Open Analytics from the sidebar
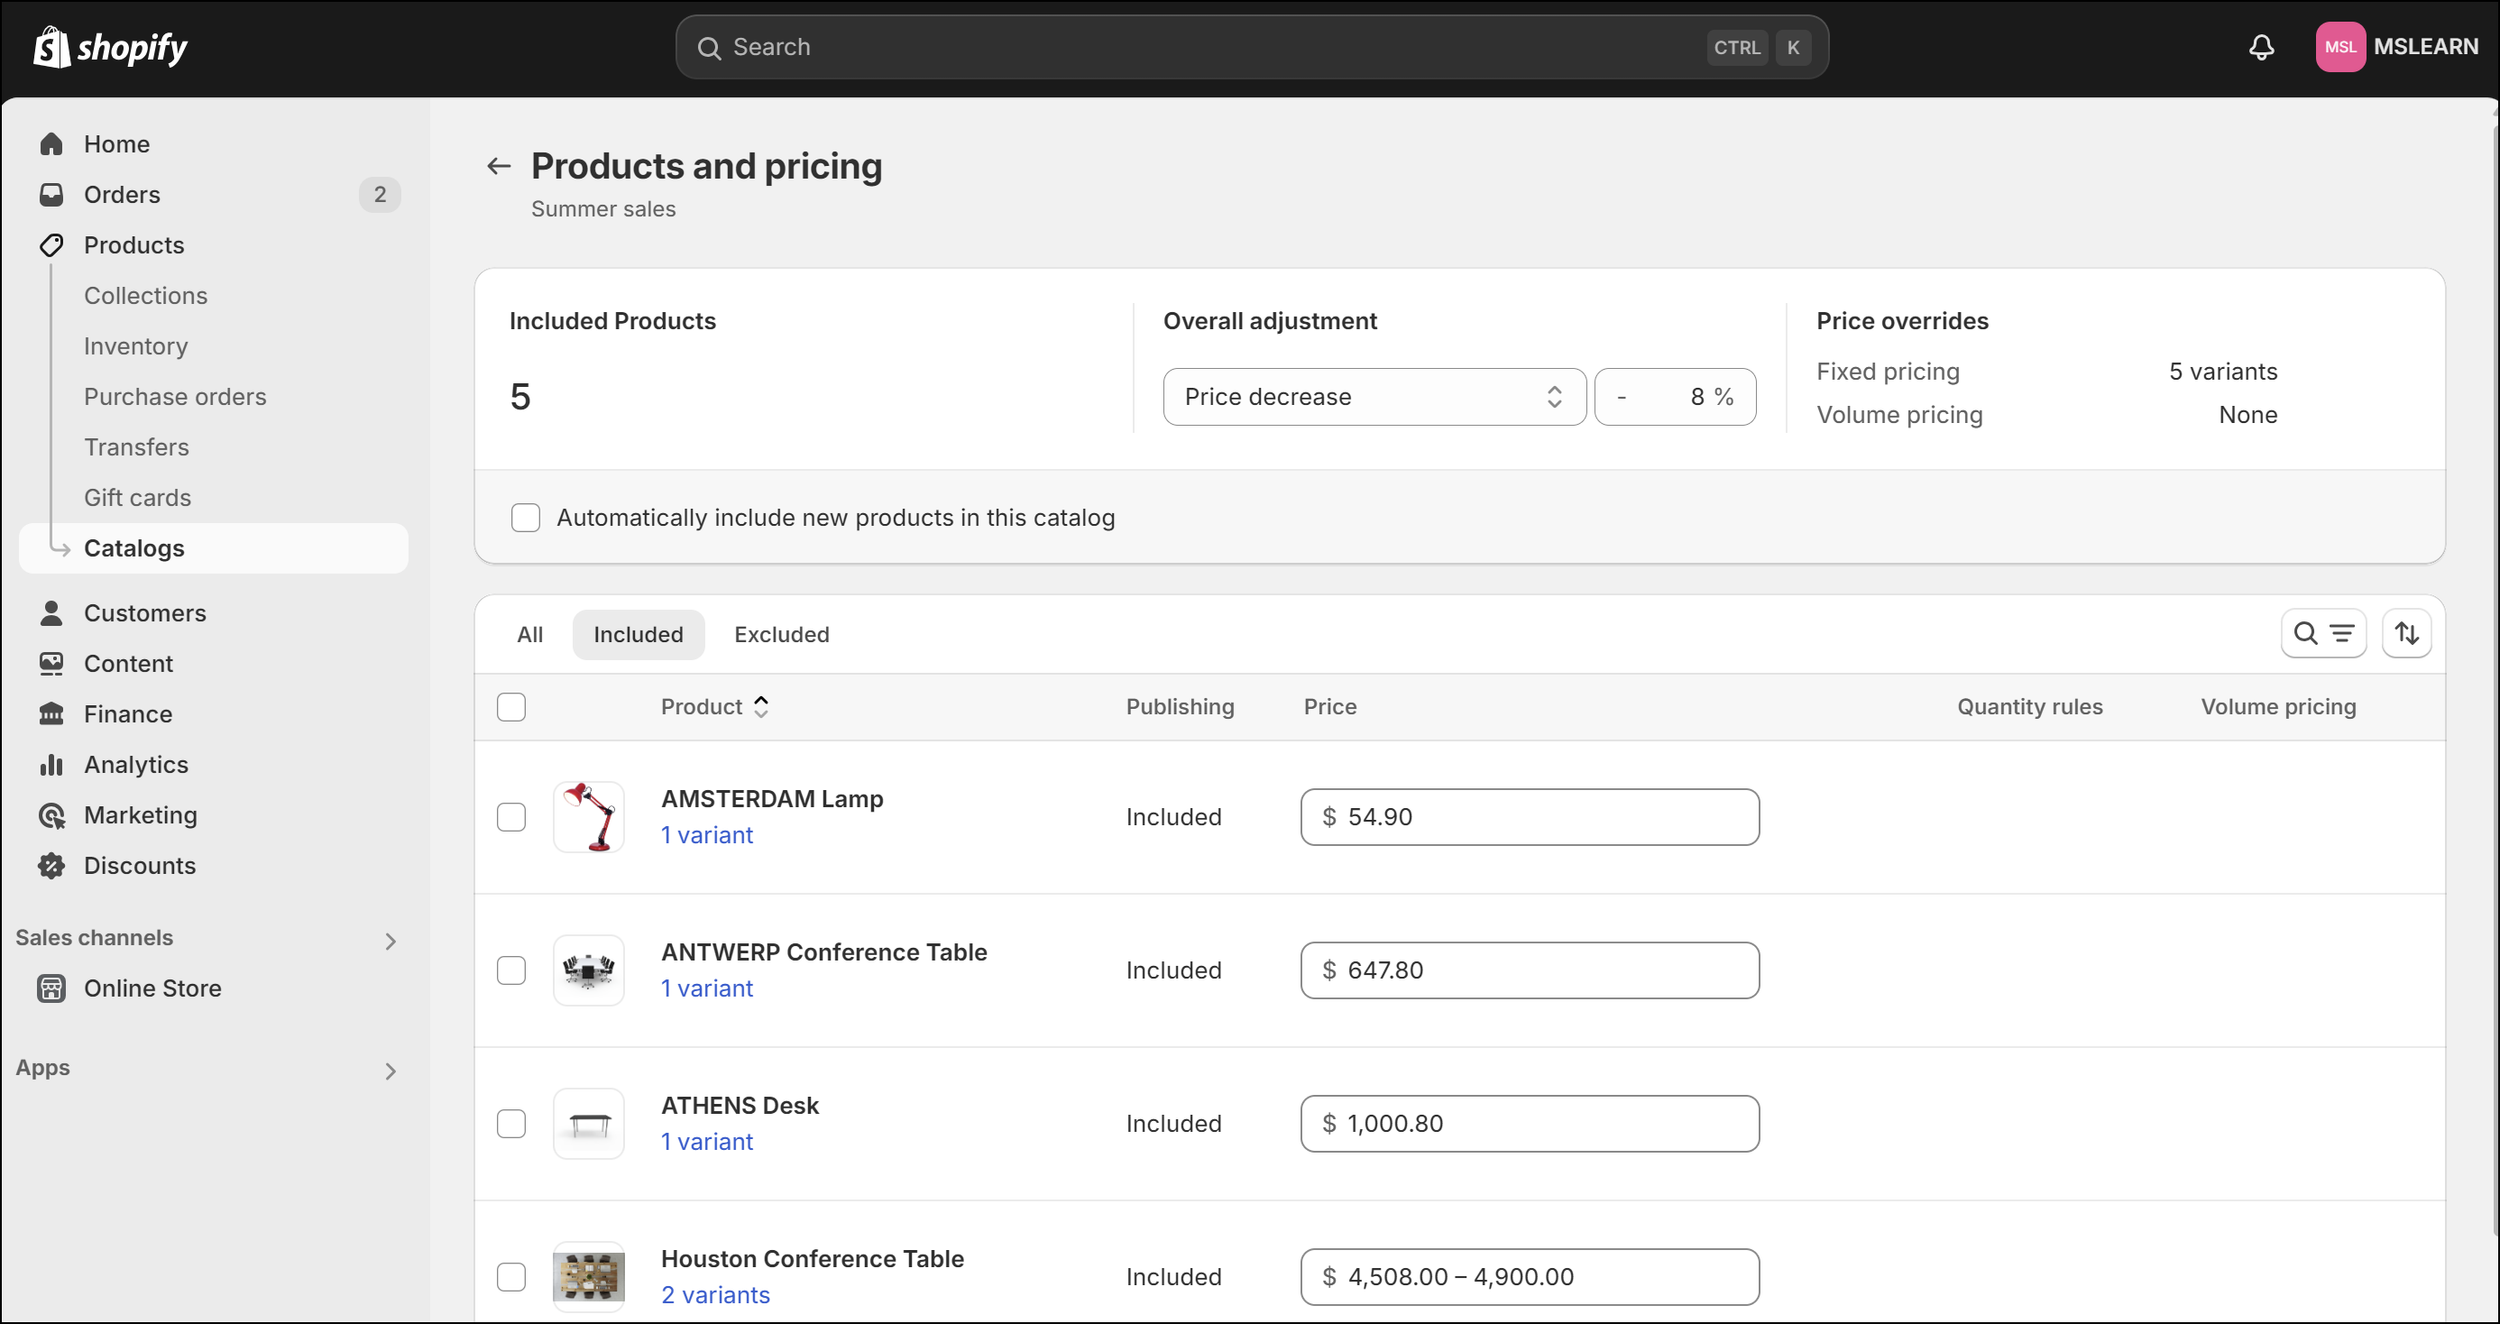Viewport: 2500px width, 1324px height. [136, 765]
